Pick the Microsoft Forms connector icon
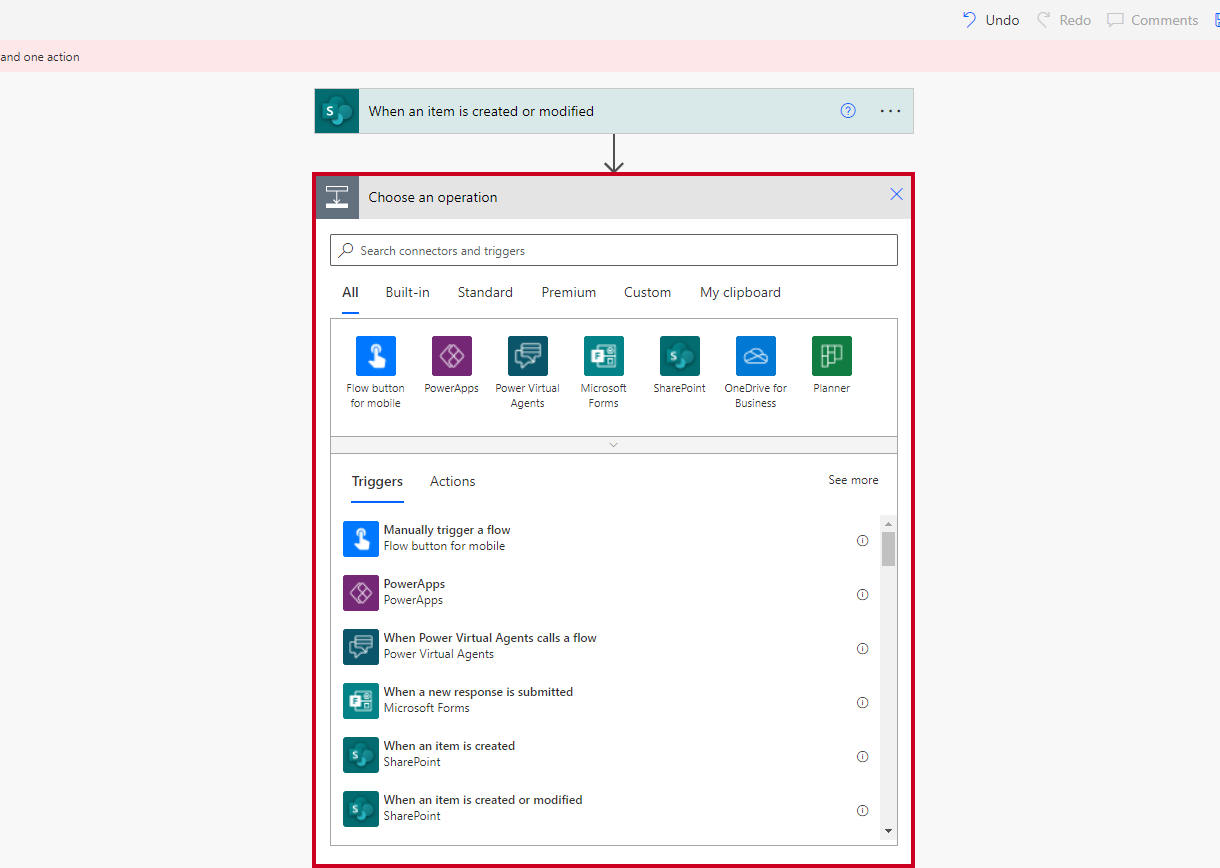 pos(604,356)
